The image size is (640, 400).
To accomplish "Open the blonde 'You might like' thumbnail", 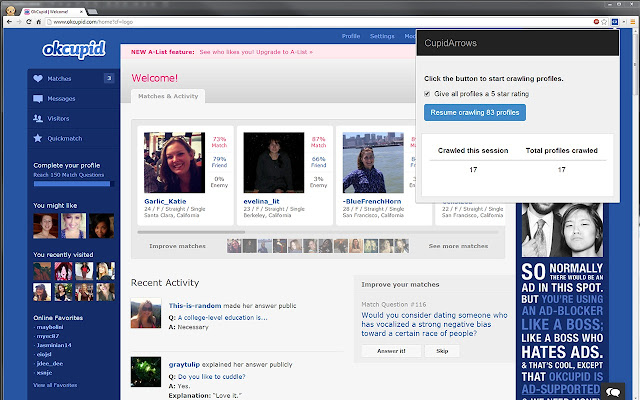I will [73, 226].
